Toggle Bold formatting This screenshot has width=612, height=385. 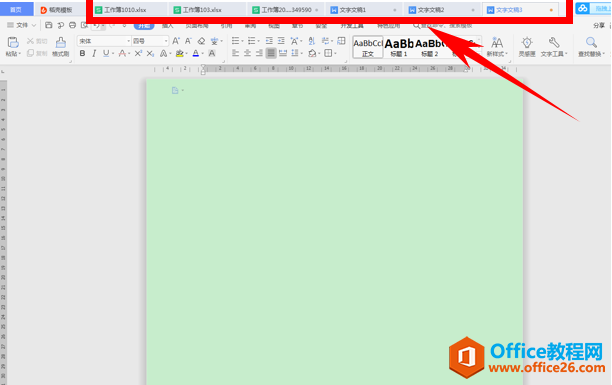(x=82, y=53)
